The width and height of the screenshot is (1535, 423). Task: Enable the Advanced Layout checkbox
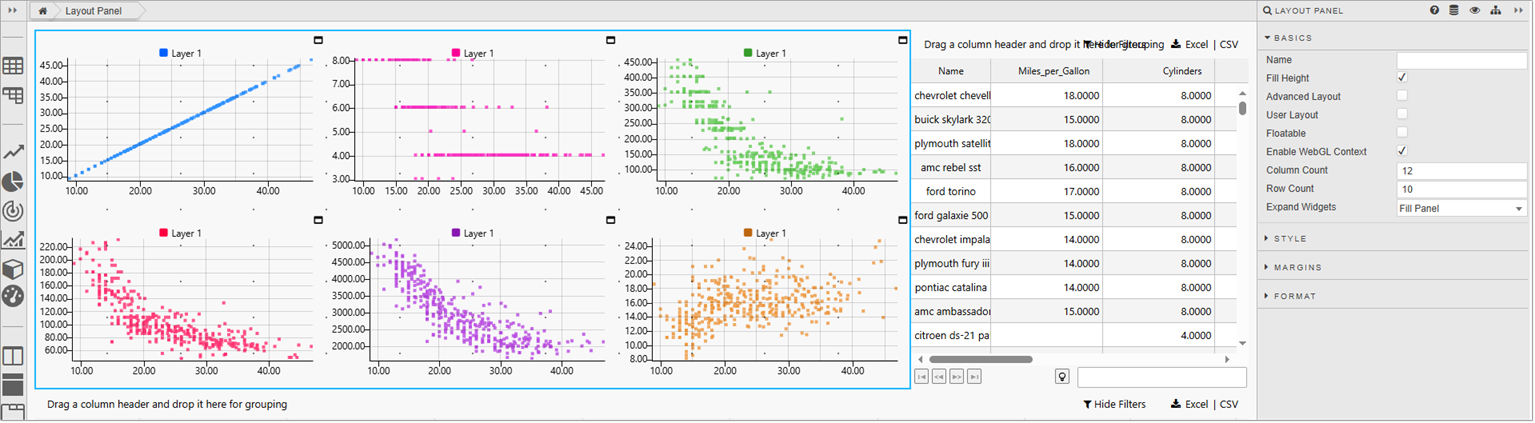click(1402, 96)
